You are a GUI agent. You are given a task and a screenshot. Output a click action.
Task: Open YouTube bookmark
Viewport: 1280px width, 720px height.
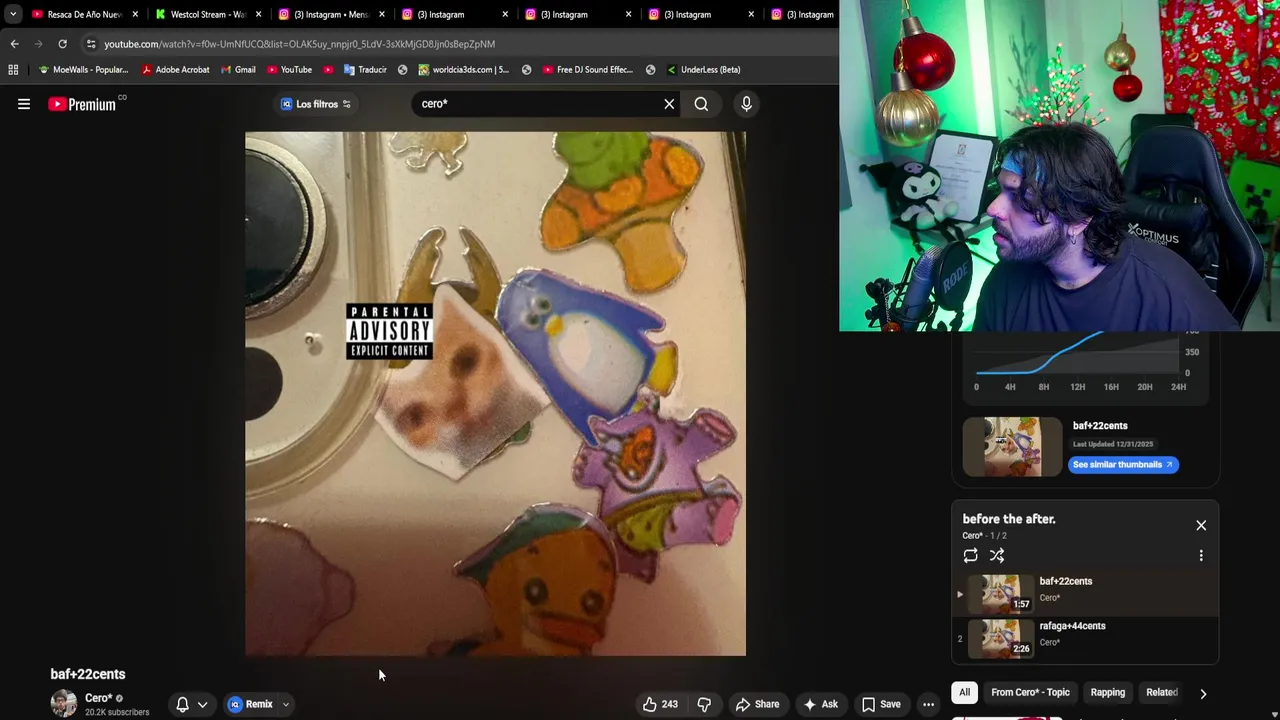coord(289,70)
